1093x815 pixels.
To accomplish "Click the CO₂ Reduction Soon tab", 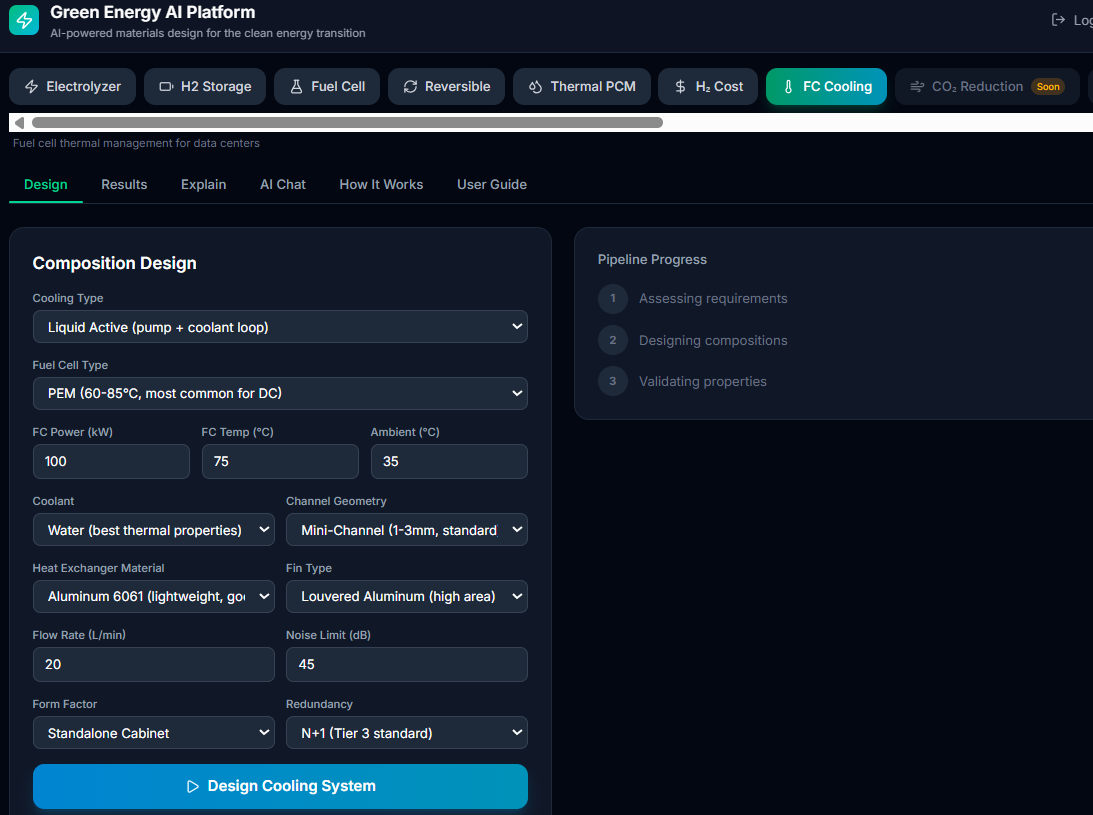I will pyautogui.click(x=986, y=86).
